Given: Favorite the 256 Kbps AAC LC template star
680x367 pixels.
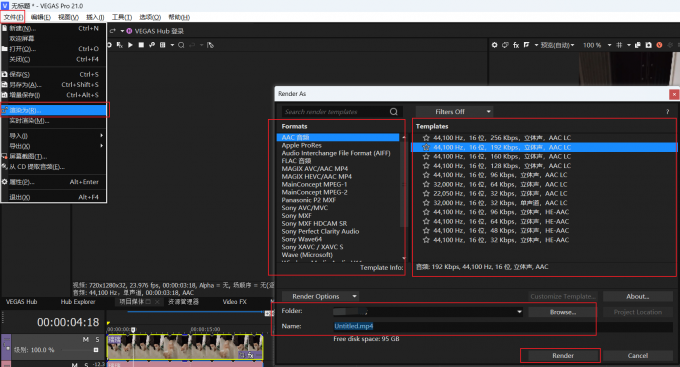Looking at the screenshot, I should point(426,138).
